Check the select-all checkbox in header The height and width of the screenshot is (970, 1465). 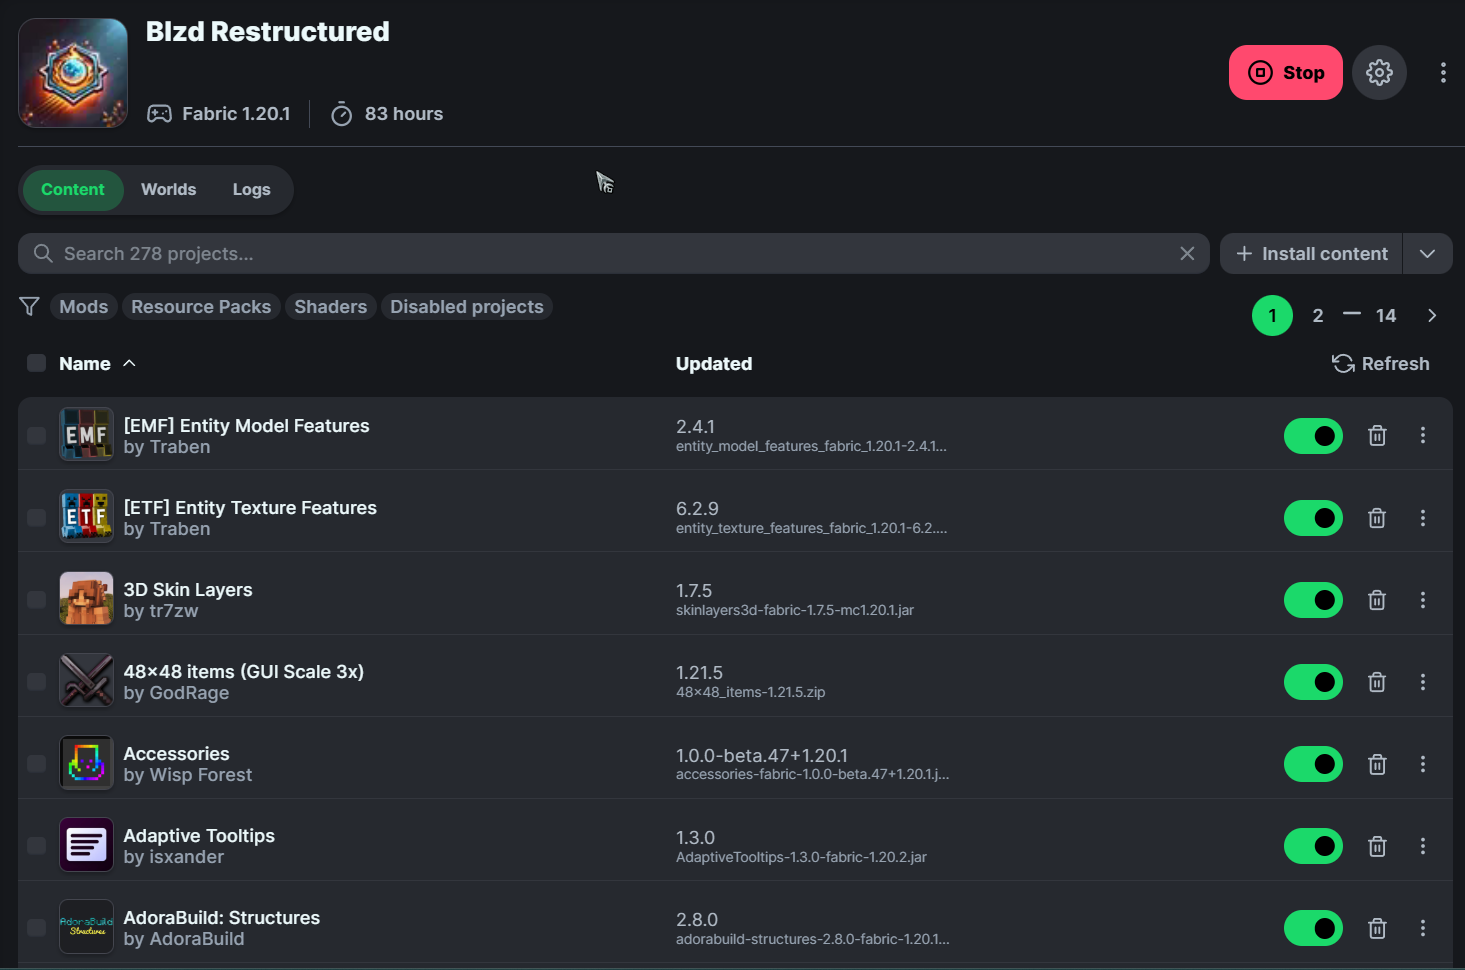pos(37,364)
